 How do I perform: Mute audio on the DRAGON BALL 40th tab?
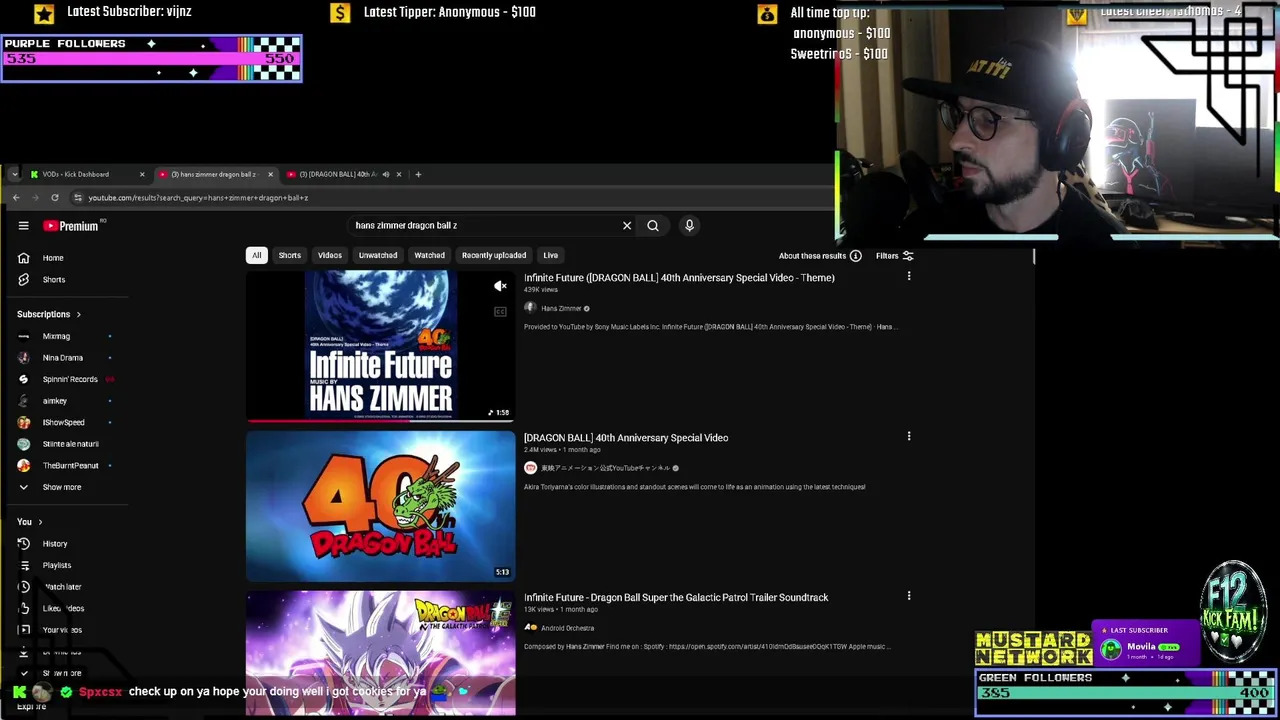pos(386,174)
